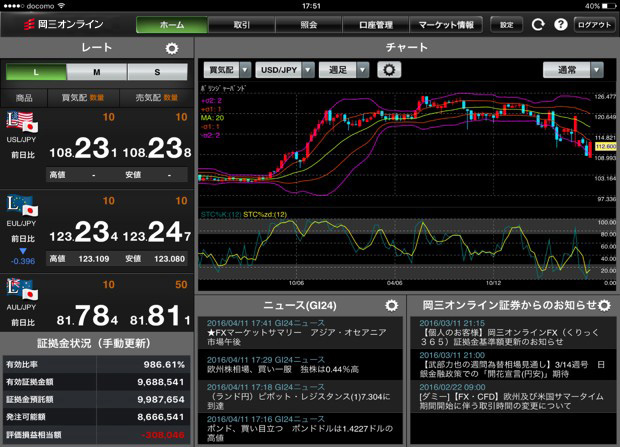Tap the MA: 20 legend label
This screenshot has width=620, height=447.
pos(212,118)
